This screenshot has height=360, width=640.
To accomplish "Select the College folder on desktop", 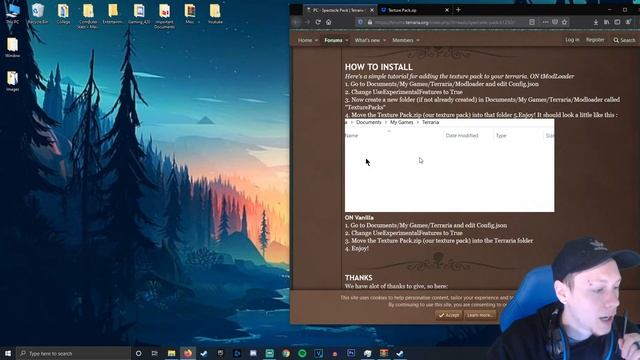I will click(63, 13).
